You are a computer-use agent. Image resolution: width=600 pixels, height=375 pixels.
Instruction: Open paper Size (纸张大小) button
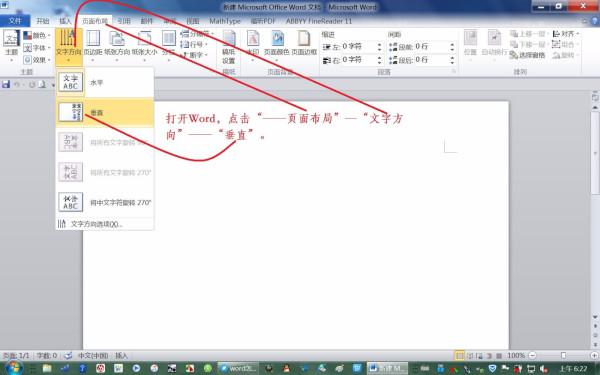coord(144,46)
